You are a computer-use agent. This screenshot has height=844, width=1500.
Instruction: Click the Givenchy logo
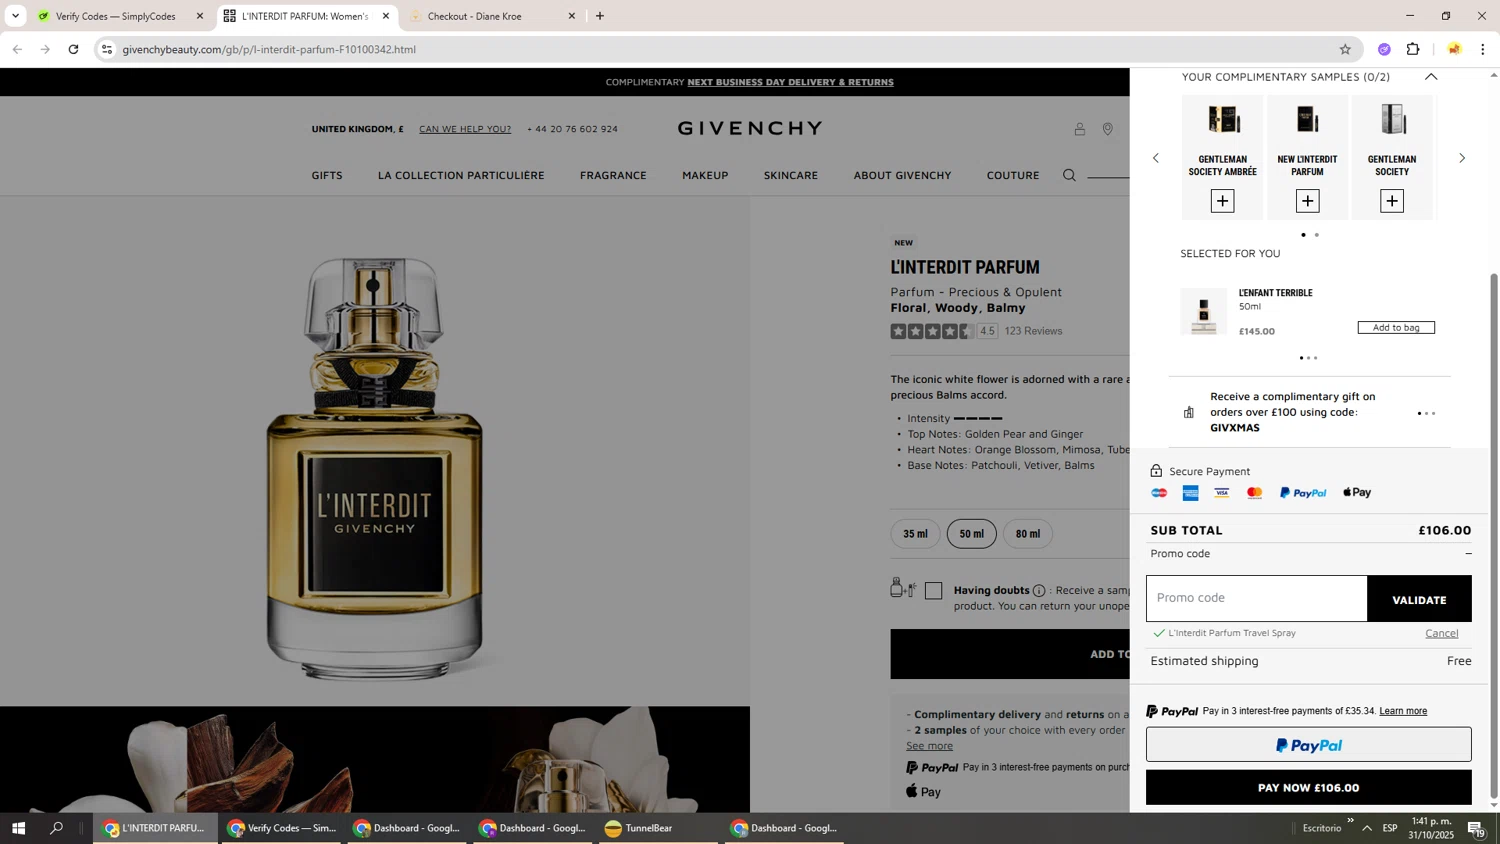tap(750, 128)
